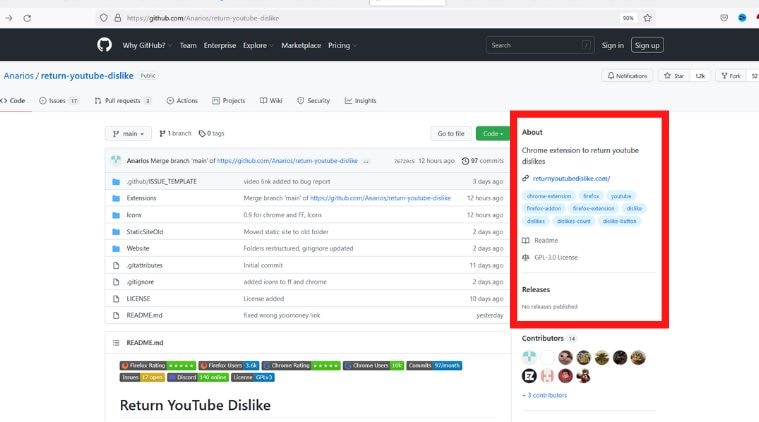The width and height of the screenshot is (759, 422).
Task: Click folder icon next to Website
Action: point(116,248)
